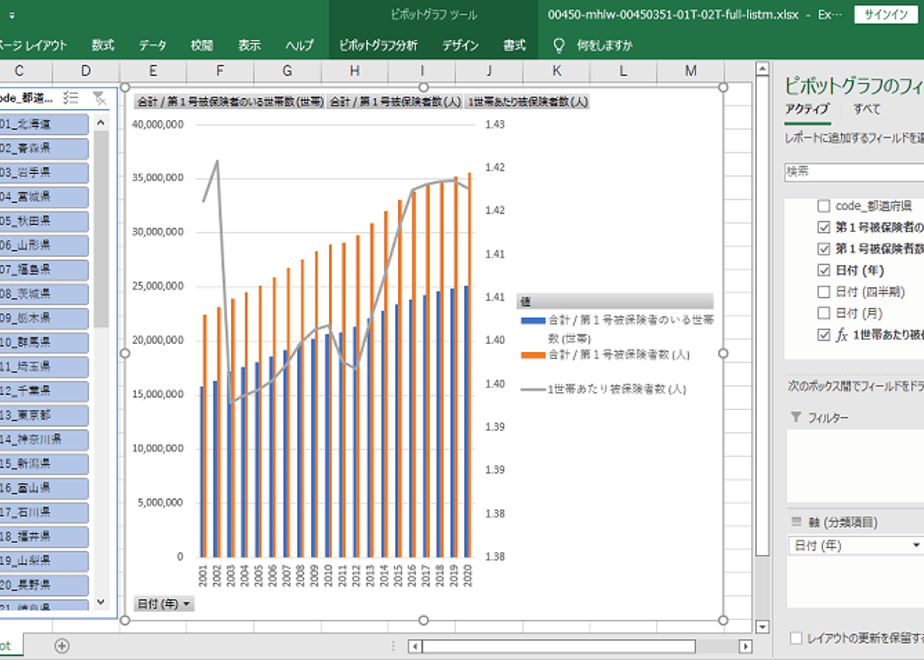Check the 日付 (四半期) field checkbox

coord(824,292)
